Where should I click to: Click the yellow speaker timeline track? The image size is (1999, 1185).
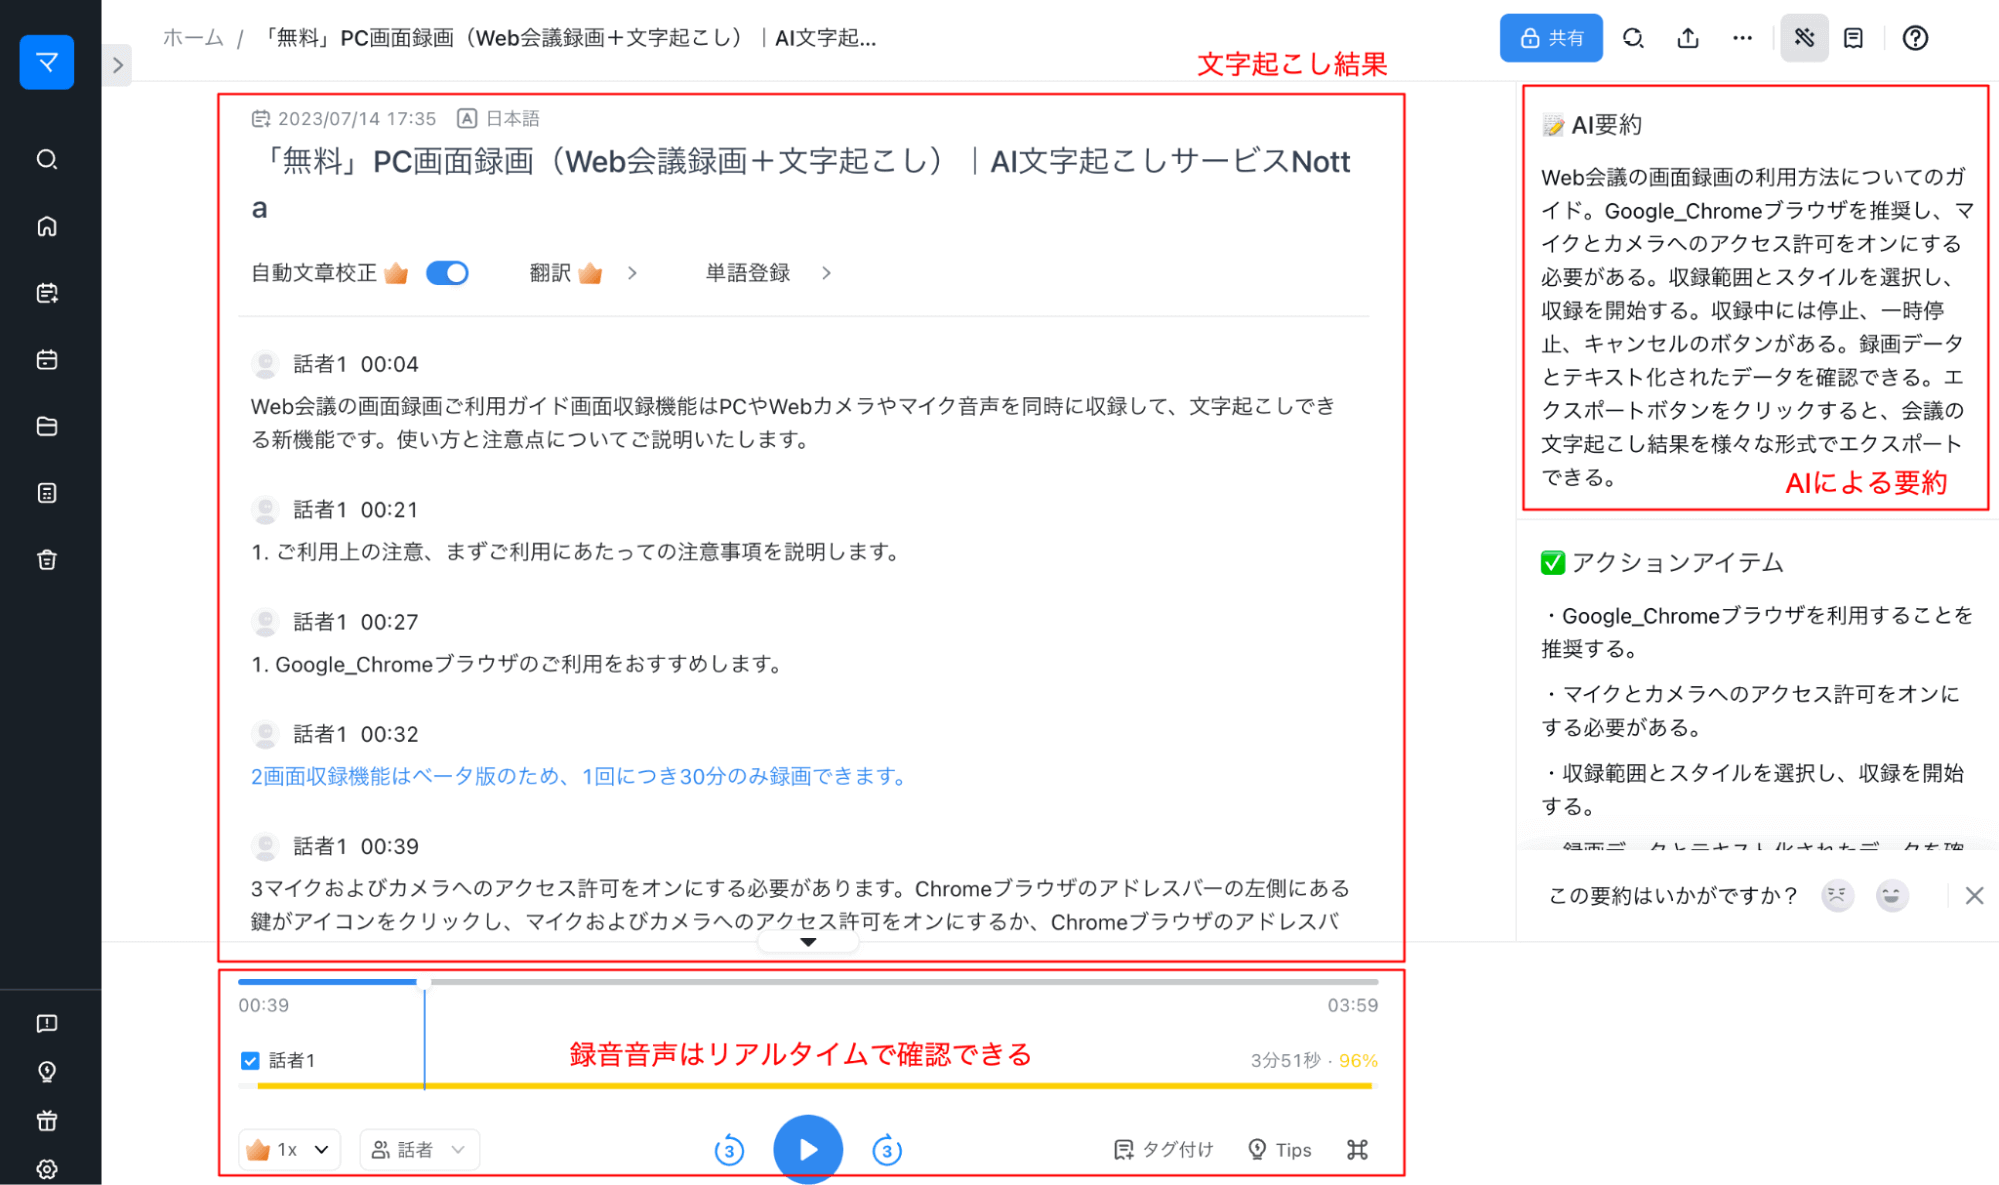coord(815,1085)
